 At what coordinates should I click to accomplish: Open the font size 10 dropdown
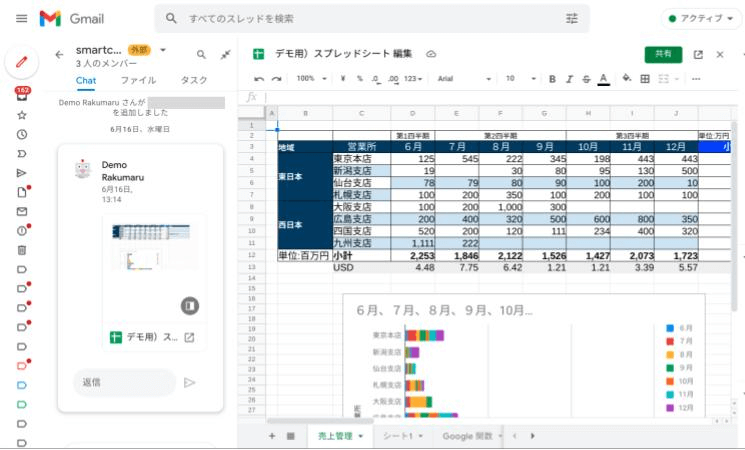(521, 79)
